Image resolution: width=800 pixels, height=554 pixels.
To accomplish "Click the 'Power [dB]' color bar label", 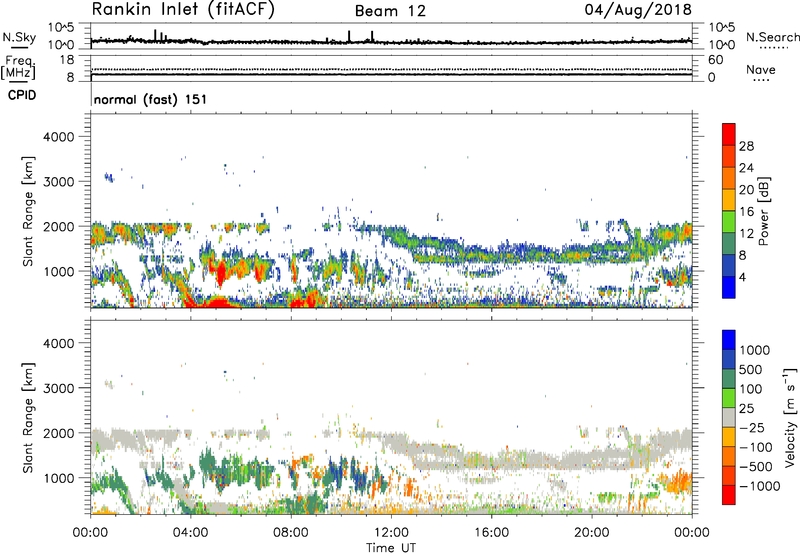I will (763, 211).
